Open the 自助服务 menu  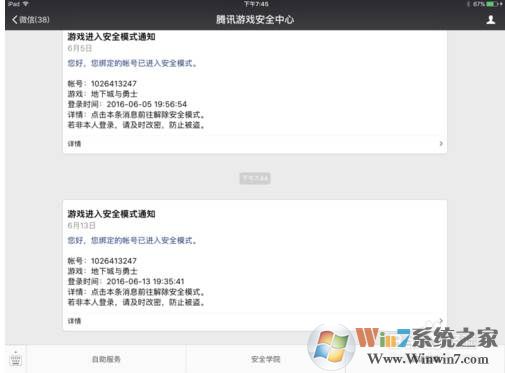[106, 359]
